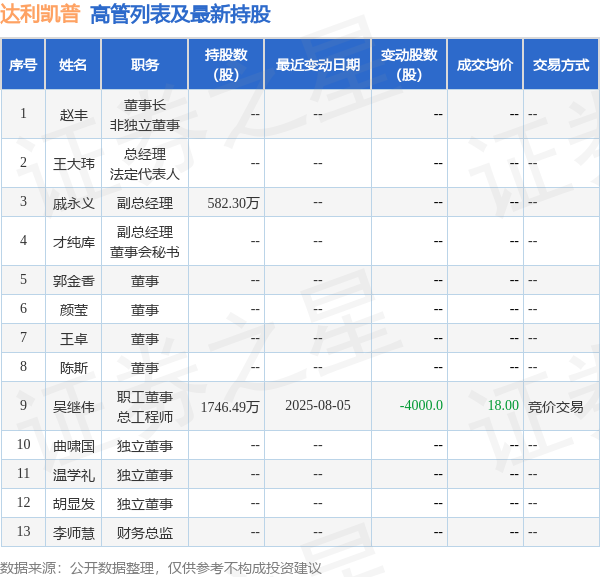Click the shareholding value 1746.49万
This screenshot has width=600, height=577.
230,407
